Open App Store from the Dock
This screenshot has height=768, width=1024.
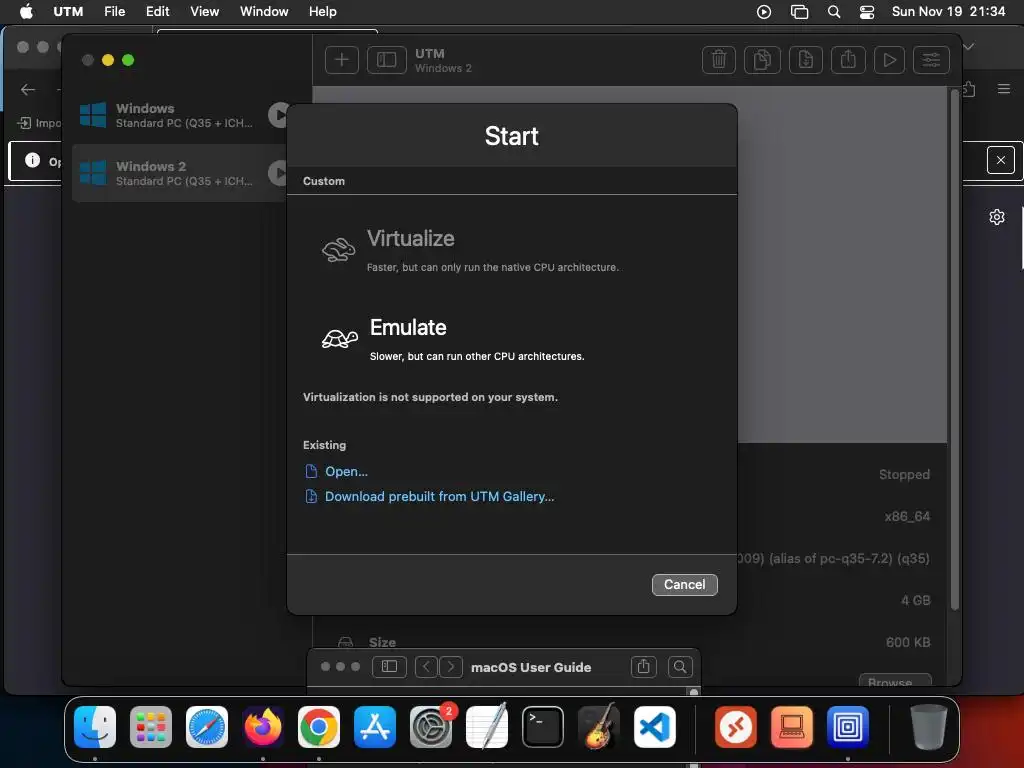point(375,727)
